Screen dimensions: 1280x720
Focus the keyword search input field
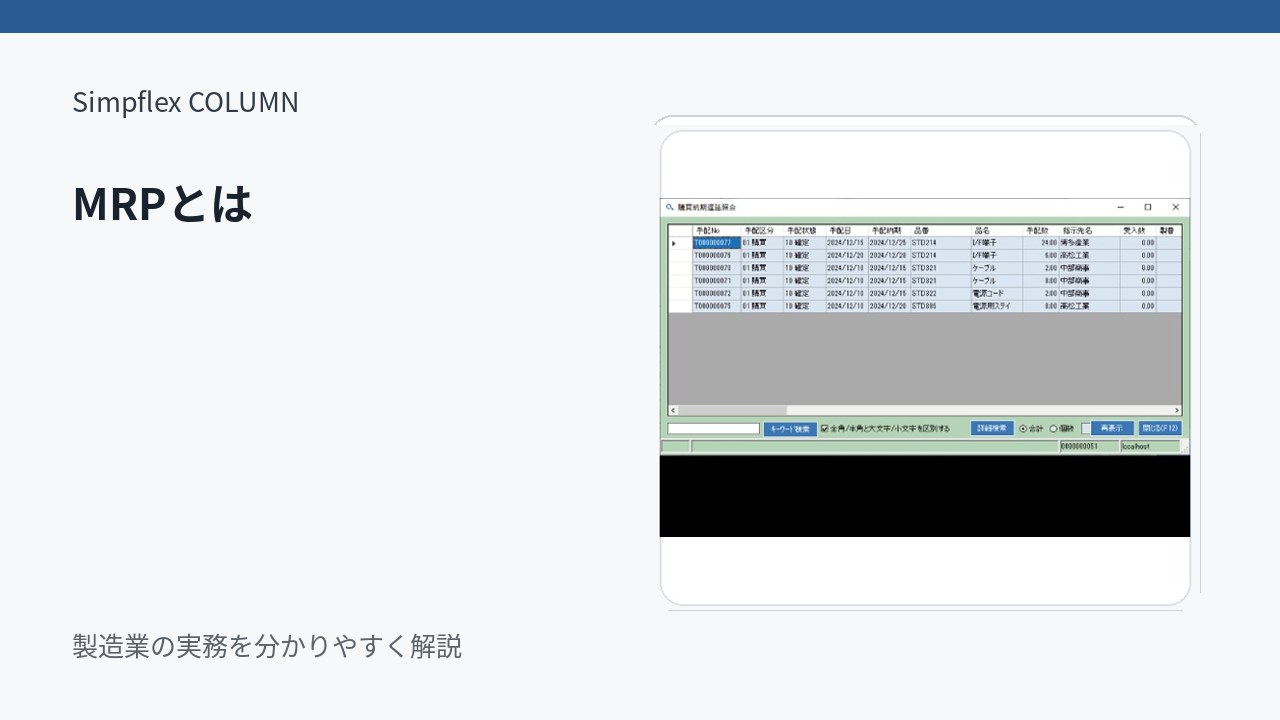pos(714,429)
